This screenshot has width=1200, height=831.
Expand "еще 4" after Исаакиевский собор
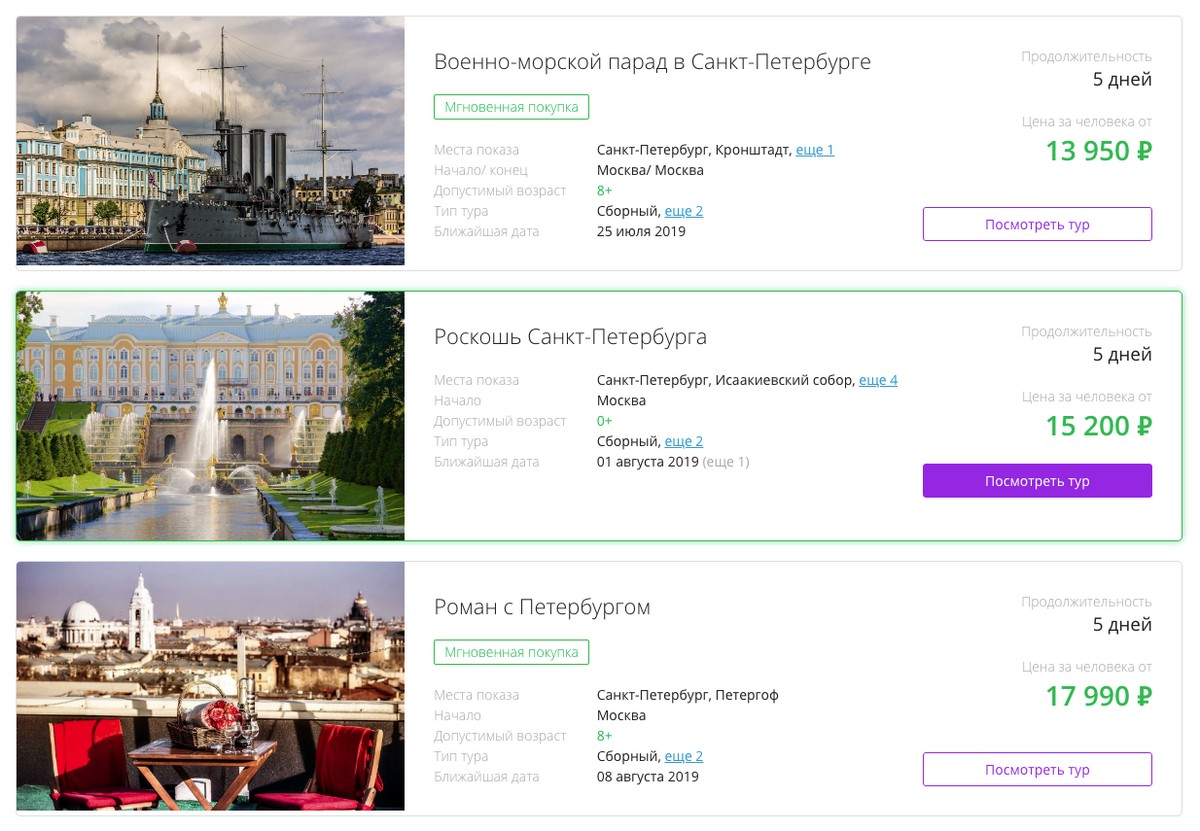click(878, 380)
